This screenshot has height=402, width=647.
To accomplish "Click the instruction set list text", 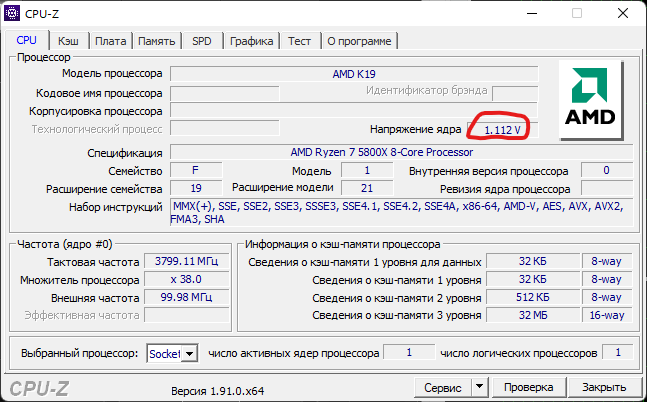I will (x=401, y=212).
